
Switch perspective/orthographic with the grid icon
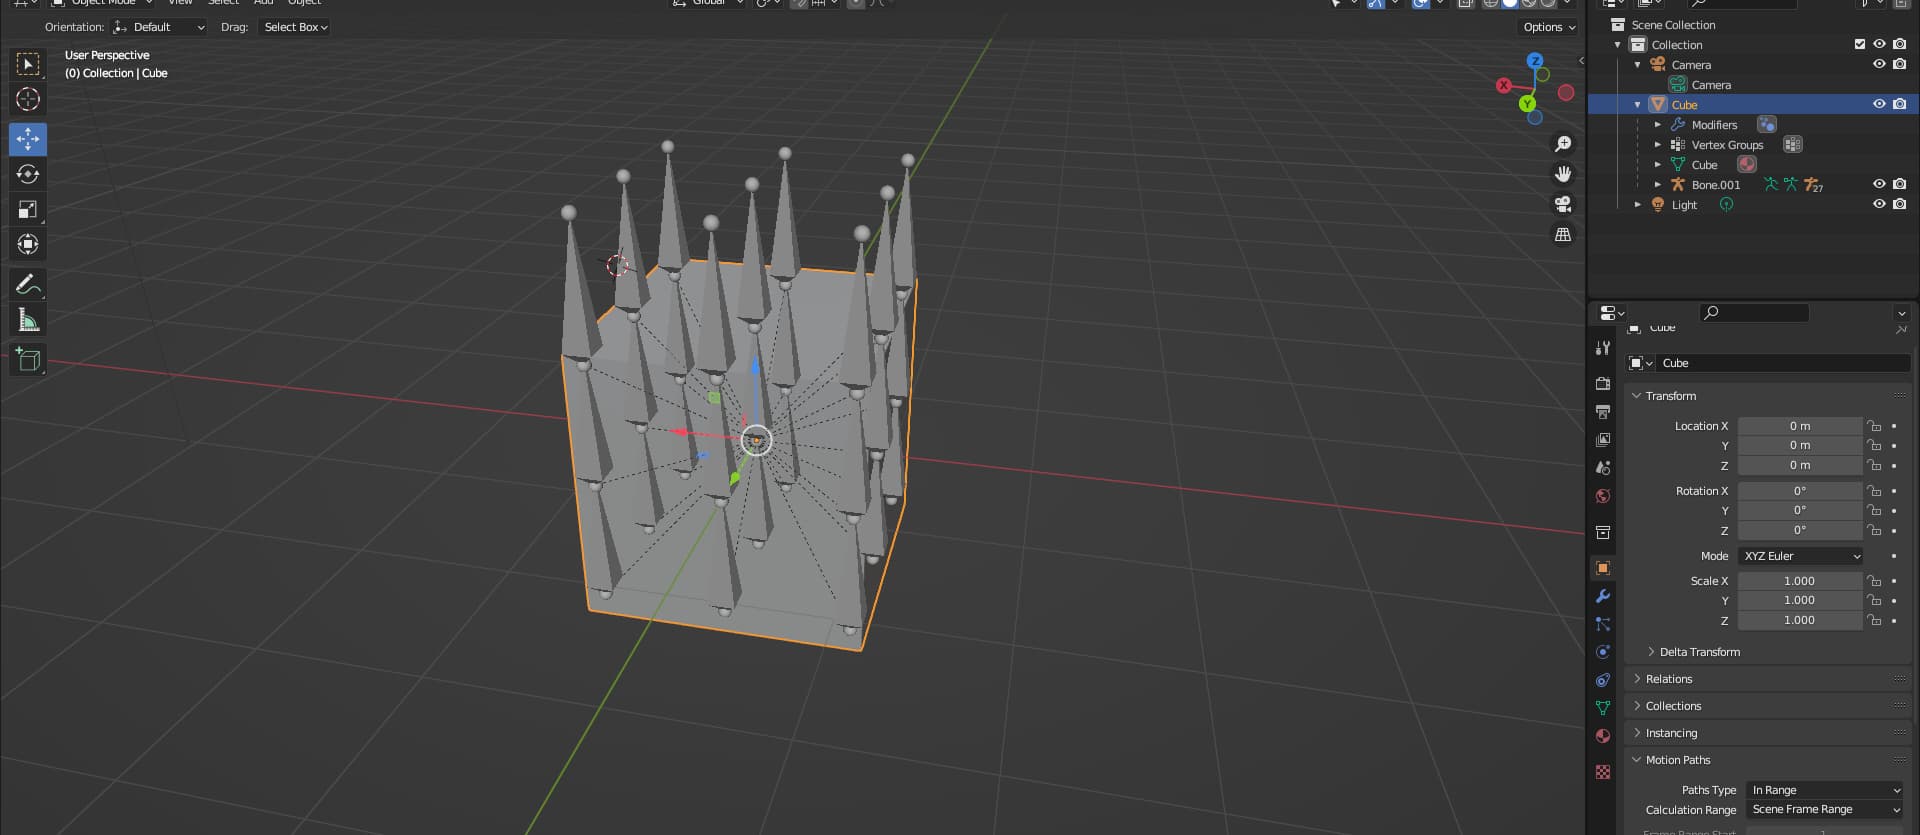pyautogui.click(x=1563, y=234)
